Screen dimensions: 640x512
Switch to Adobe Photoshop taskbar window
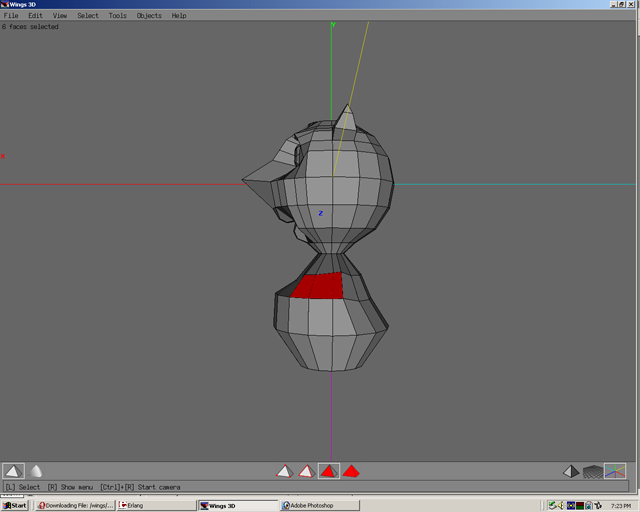click(320, 505)
